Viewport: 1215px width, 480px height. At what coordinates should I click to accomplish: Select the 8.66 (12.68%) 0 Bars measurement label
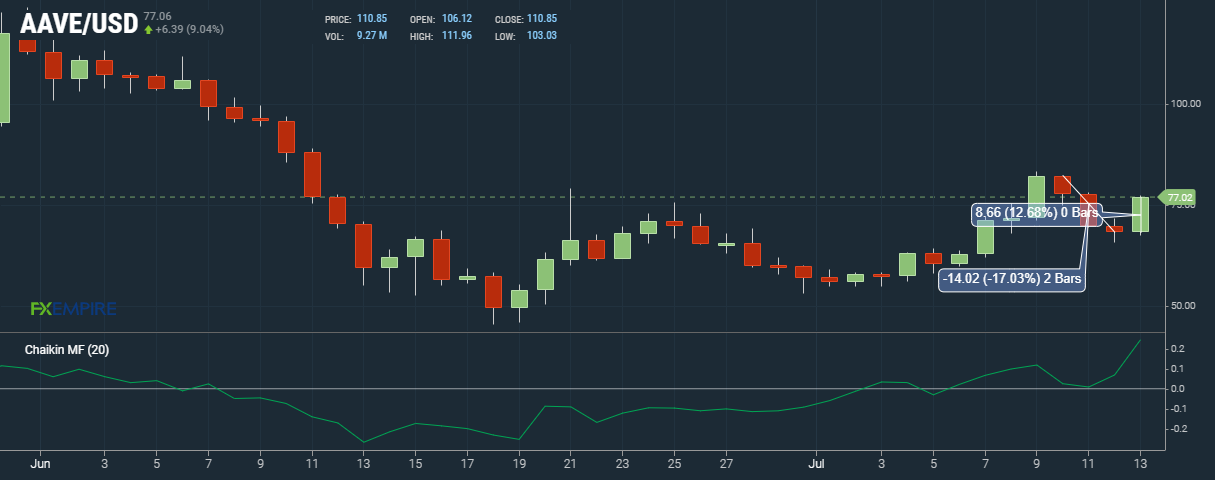pyautogui.click(x=1036, y=213)
